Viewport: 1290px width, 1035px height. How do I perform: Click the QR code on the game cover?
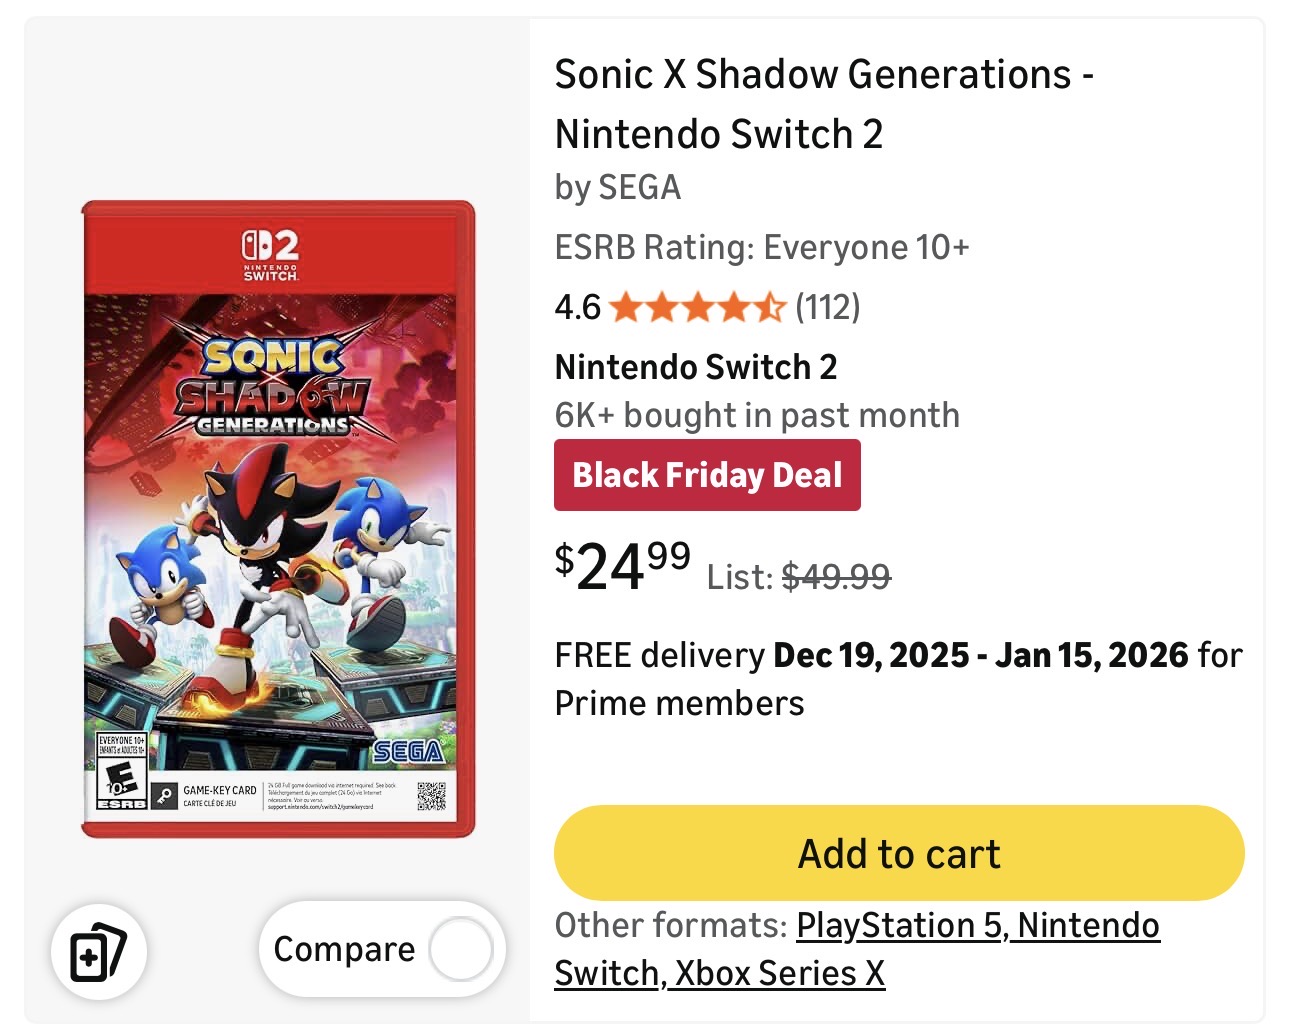pos(431,796)
